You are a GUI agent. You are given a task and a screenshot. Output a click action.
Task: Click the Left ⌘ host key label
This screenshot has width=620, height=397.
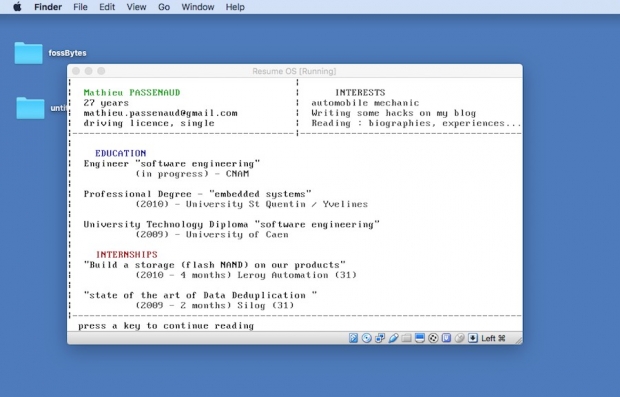(493, 338)
